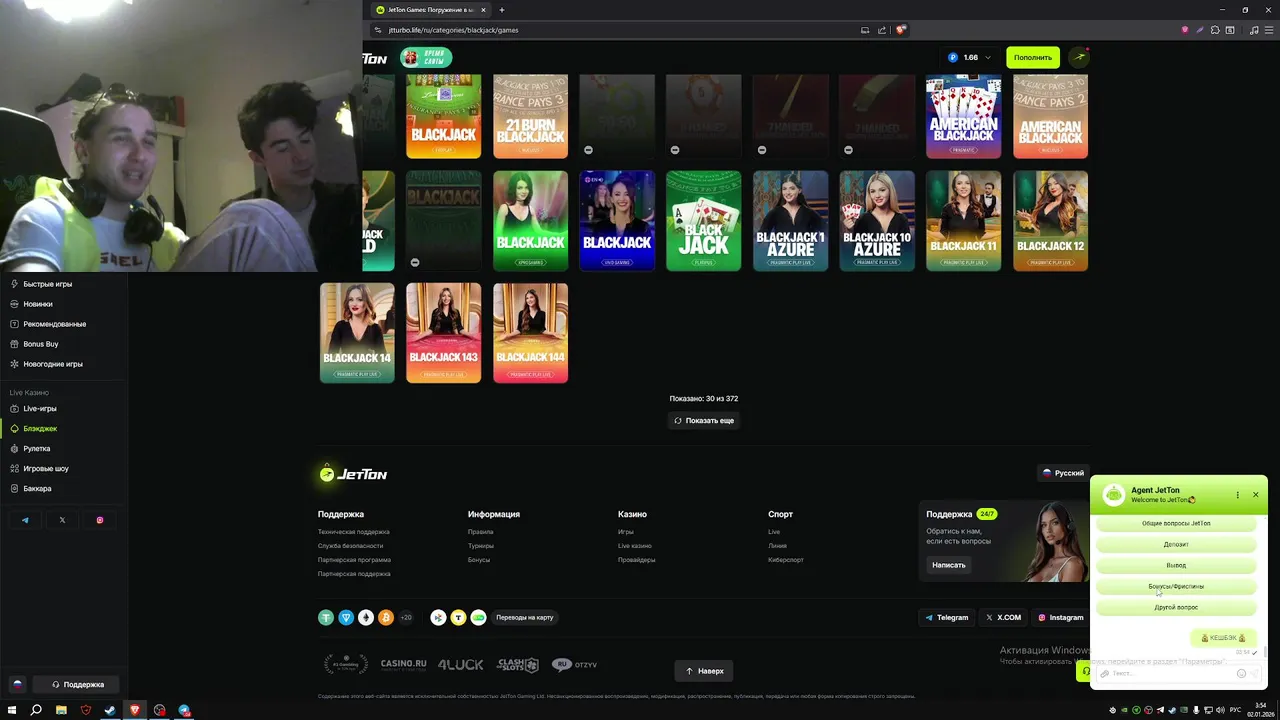Open Рекомендованные category in sidebar
The height and width of the screenshot is (720, 1280).
(54, 324)
